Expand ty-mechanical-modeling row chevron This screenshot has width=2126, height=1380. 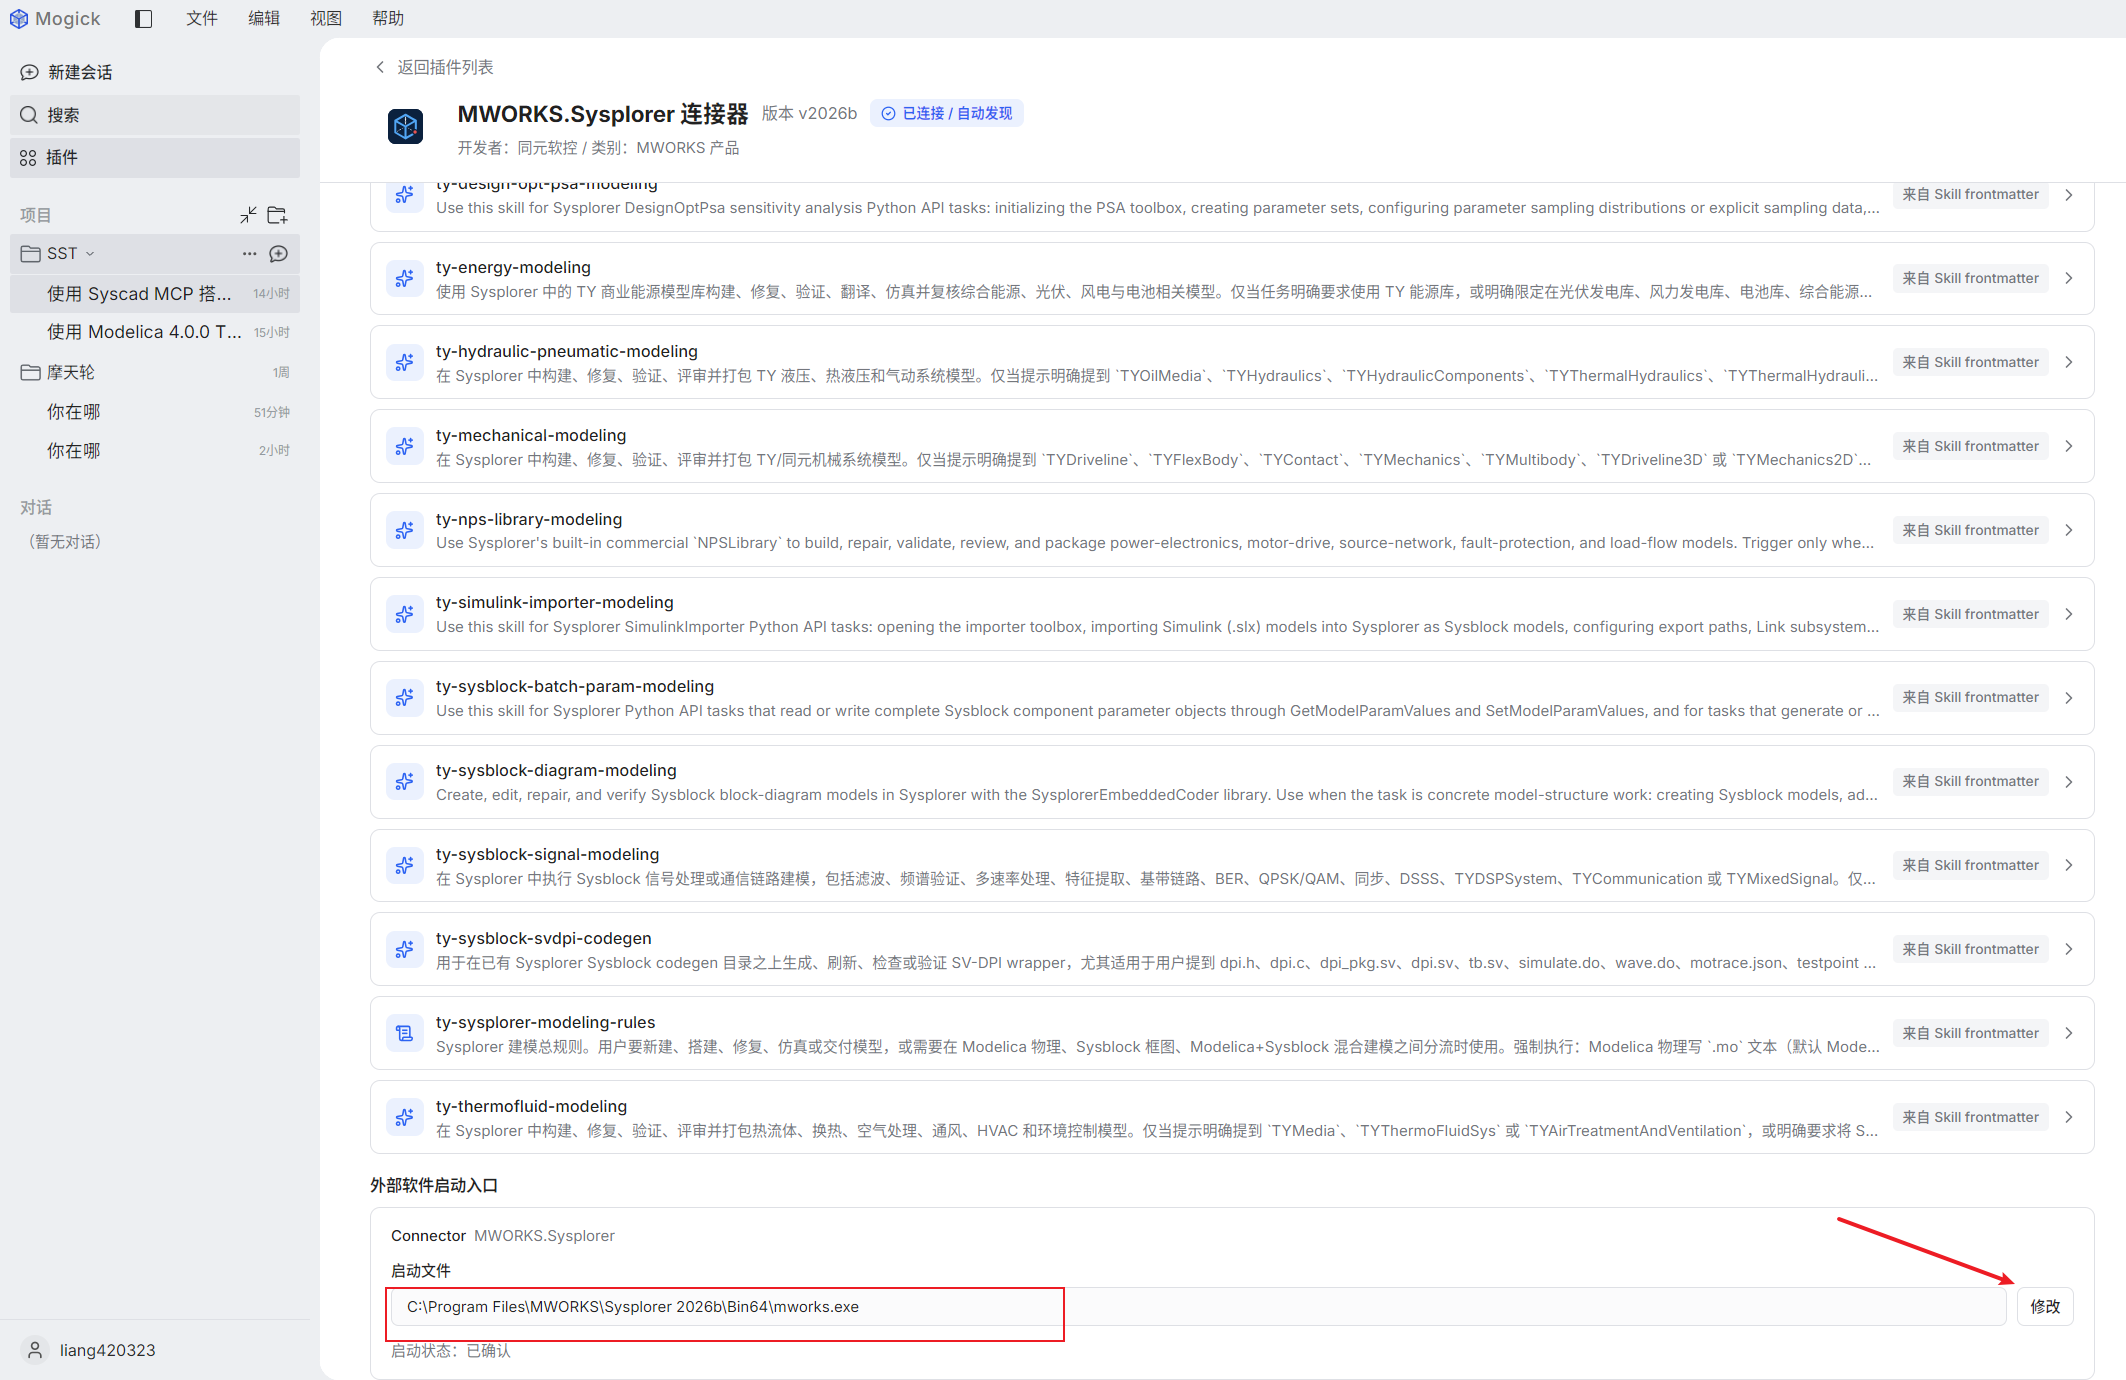2069,446
